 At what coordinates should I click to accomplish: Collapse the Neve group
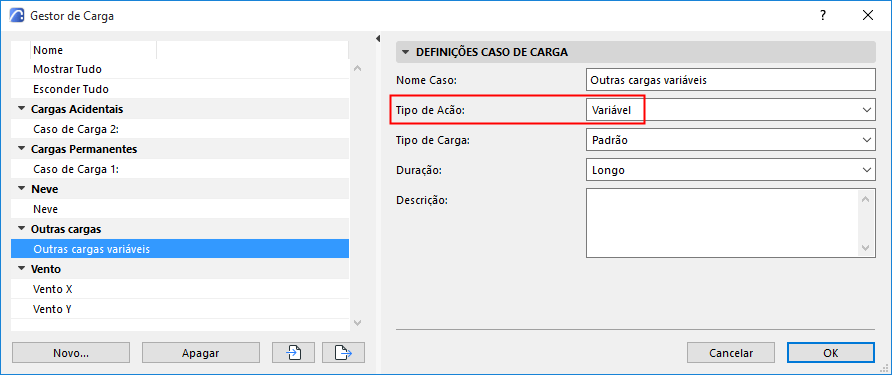(x=22, y=189)
